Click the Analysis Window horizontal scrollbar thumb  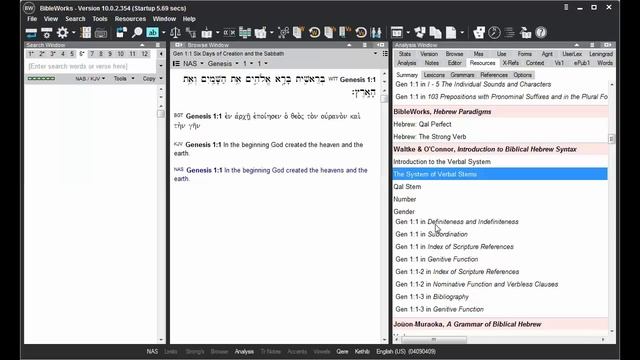434,340
